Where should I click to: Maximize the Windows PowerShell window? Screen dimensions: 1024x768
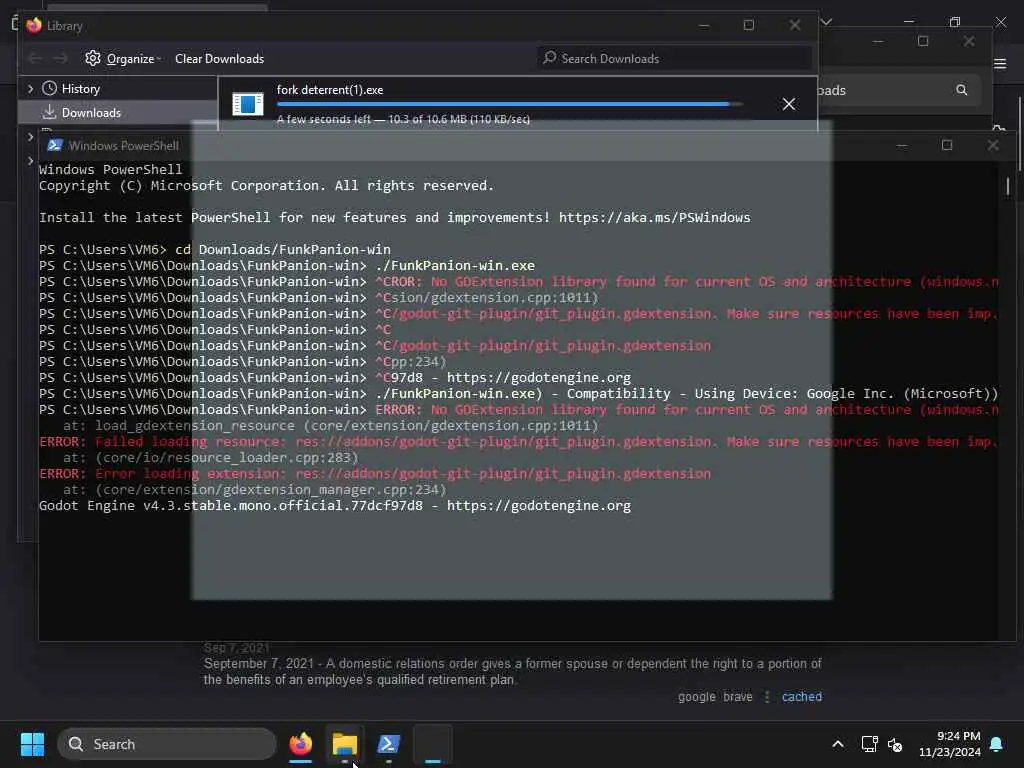click(x=947, y=145)
